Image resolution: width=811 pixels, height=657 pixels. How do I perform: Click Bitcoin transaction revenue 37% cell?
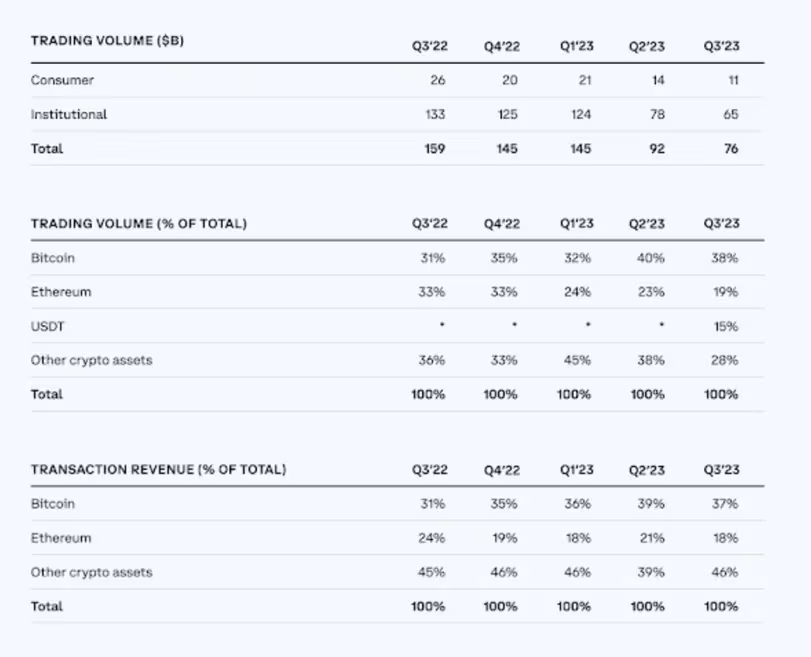pyautogui.click(x=726, y=504)
